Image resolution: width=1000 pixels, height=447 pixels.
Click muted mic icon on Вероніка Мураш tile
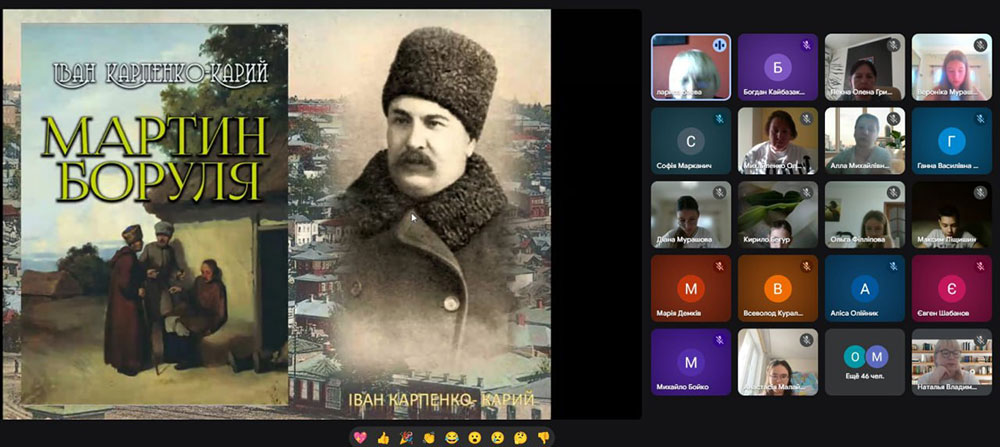(x=980, y=45)
